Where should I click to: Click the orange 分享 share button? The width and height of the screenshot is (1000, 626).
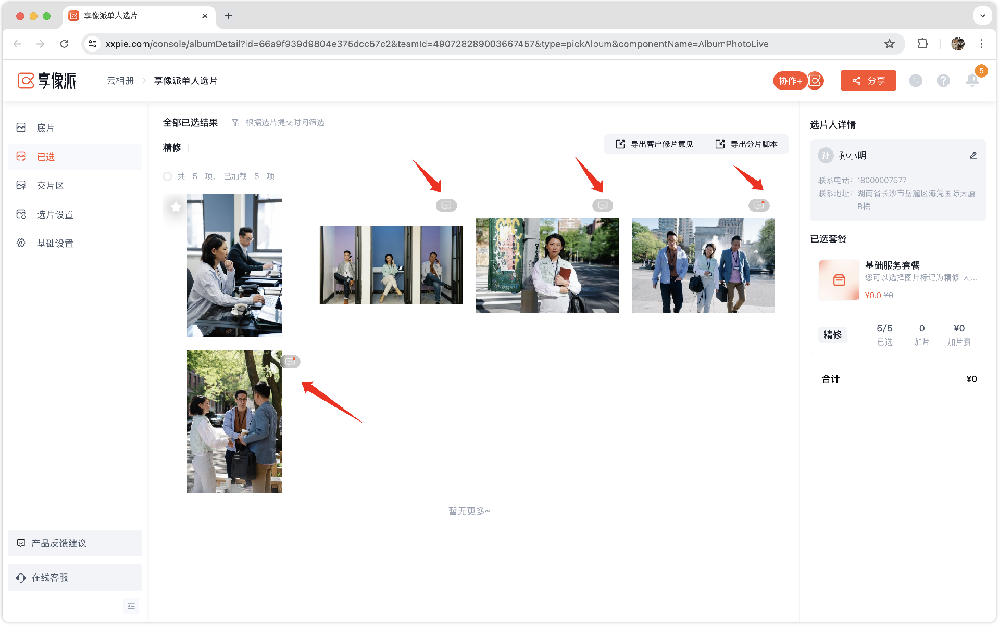click(x=867, y=80)
